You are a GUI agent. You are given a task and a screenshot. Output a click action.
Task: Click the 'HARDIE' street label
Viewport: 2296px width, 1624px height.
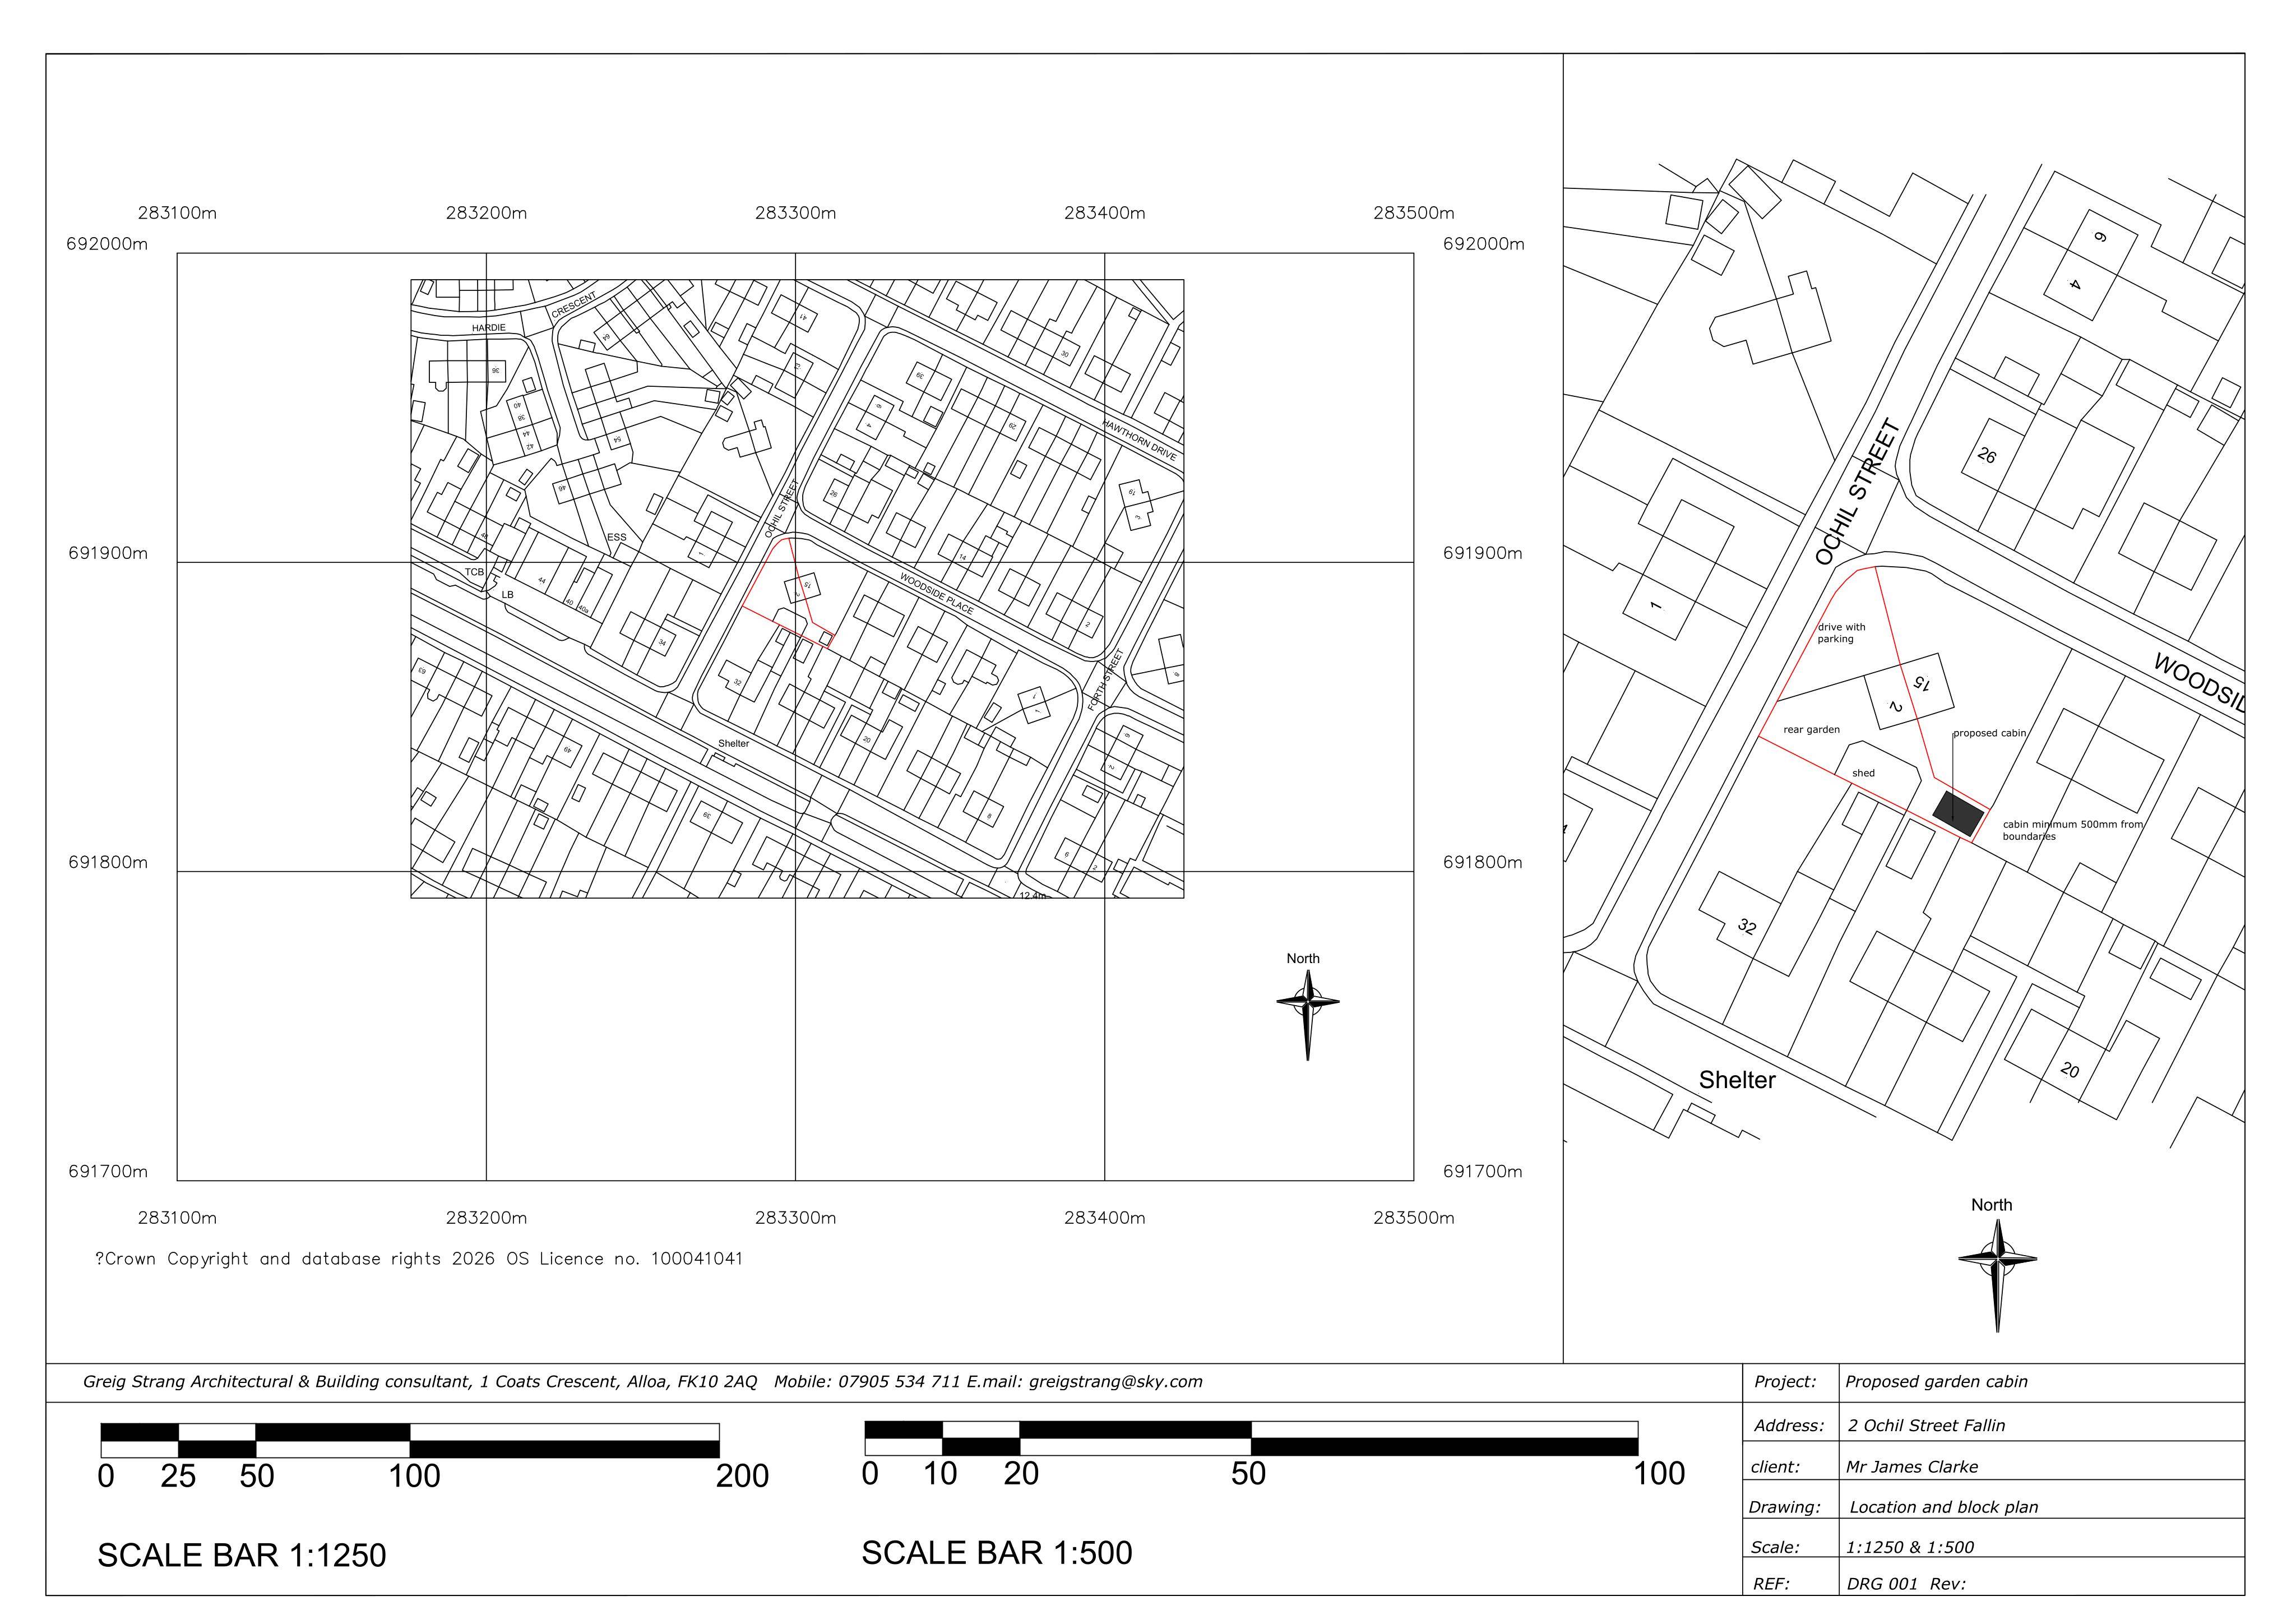489,328
